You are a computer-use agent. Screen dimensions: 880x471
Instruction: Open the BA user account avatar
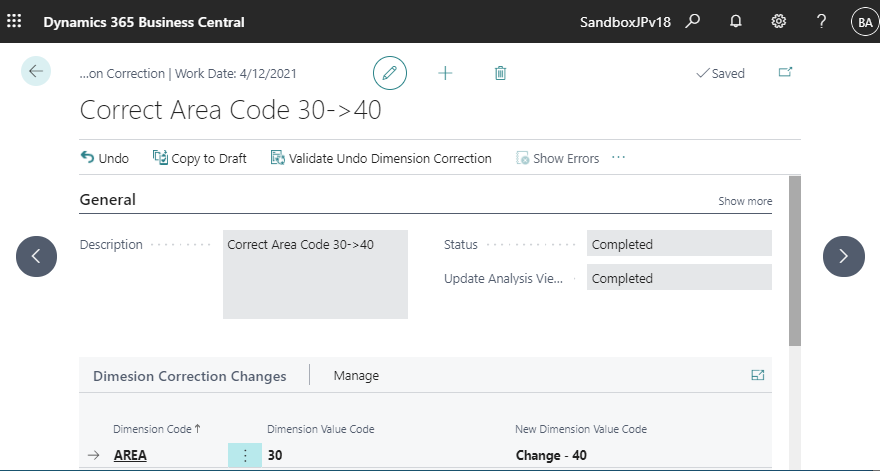[x=865, y=22]
